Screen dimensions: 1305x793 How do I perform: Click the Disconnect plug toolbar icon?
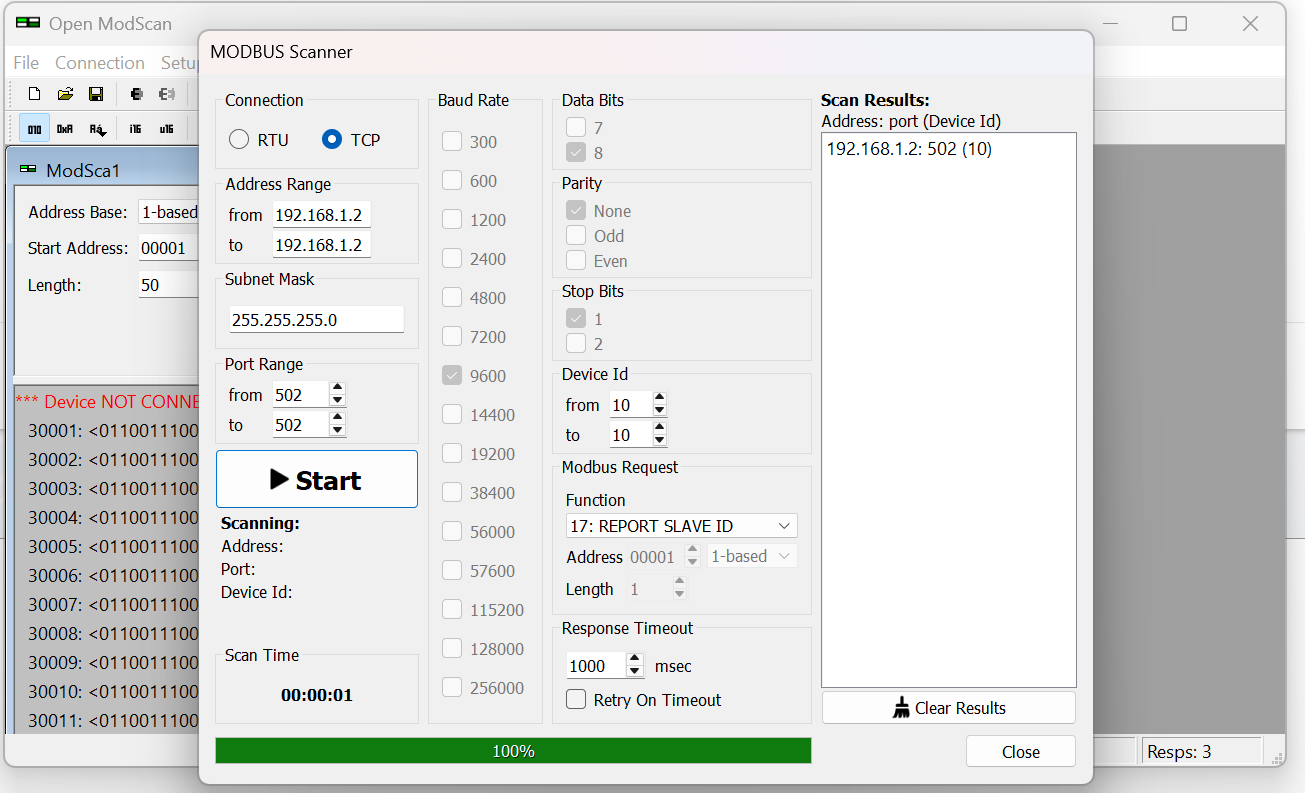point(167,94)
